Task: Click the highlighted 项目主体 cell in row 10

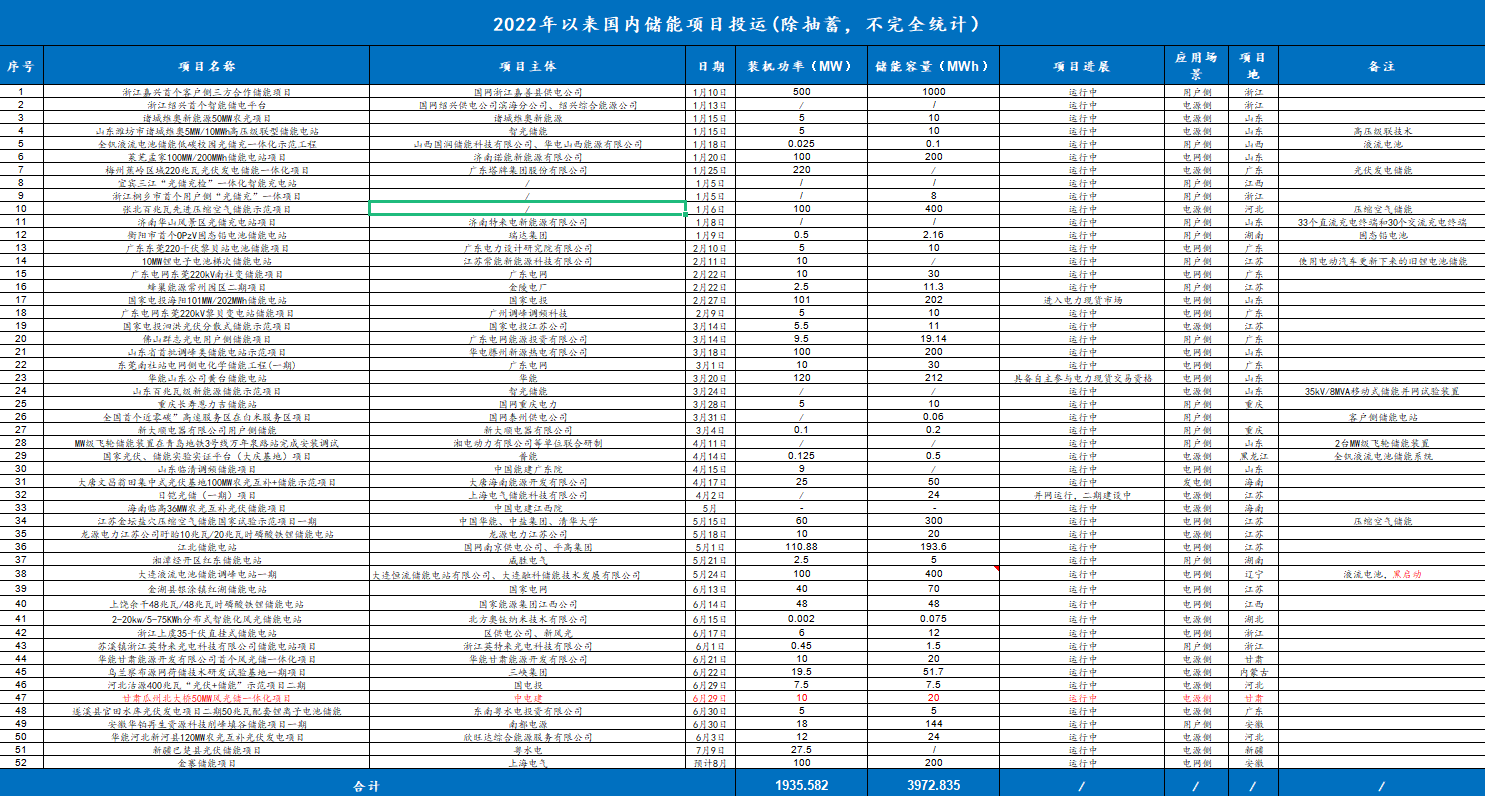Action: pyautogui.click(x=528, y=209)
